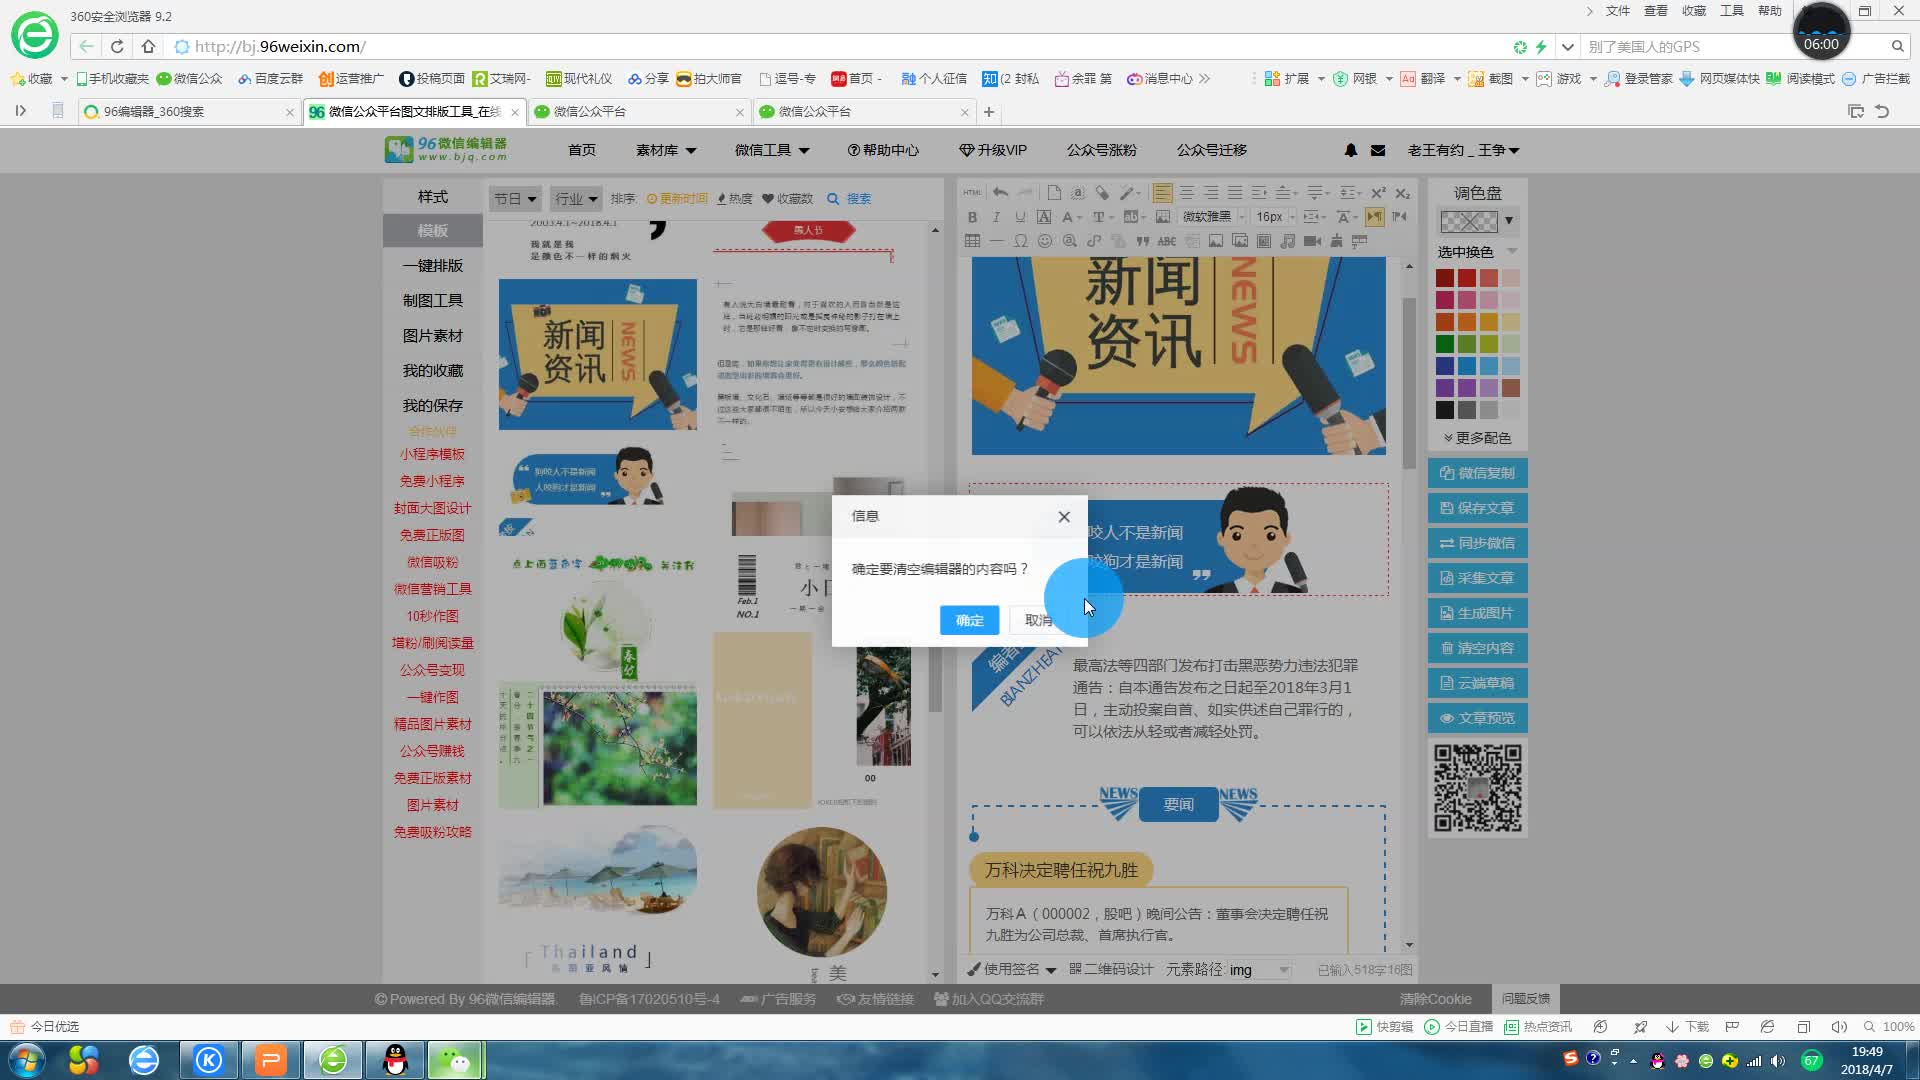Click the 同步微信 sync button
1920x1080 pixels.
tap(1477, 542)
